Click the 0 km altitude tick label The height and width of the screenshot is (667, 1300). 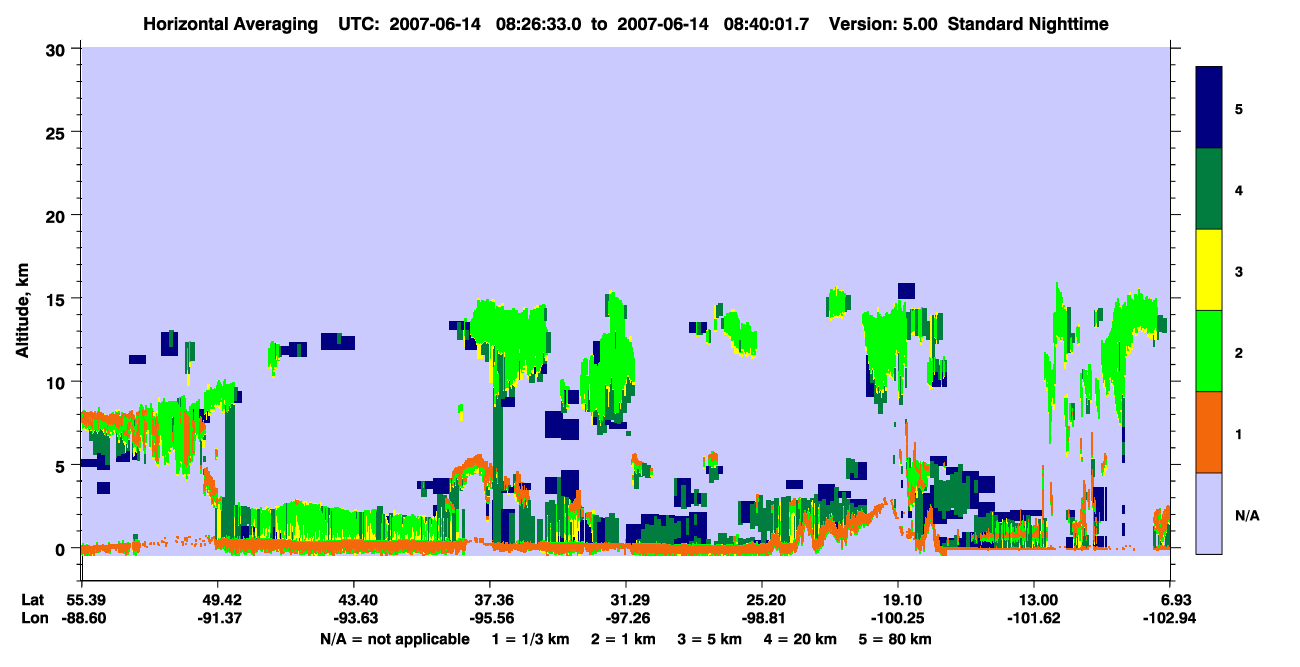coord(61,549)
